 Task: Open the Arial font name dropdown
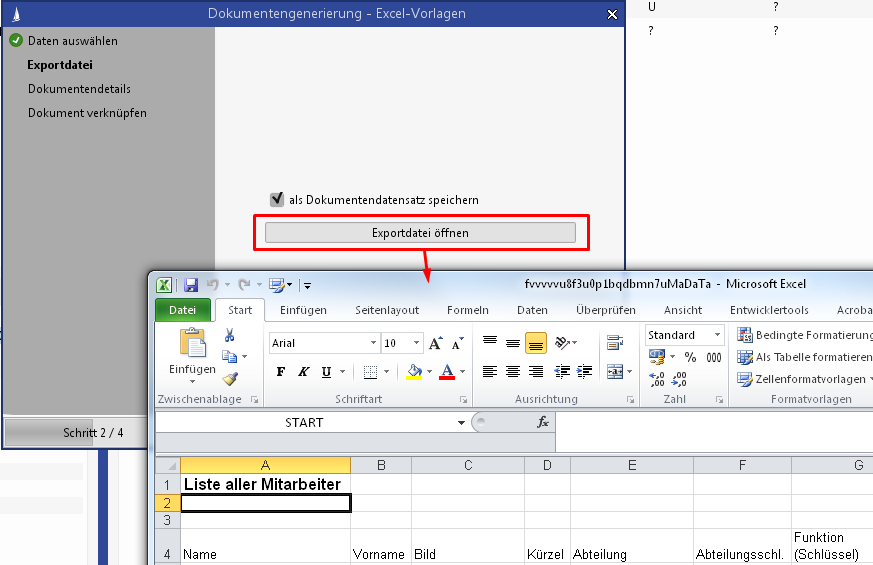click(373, 343)
